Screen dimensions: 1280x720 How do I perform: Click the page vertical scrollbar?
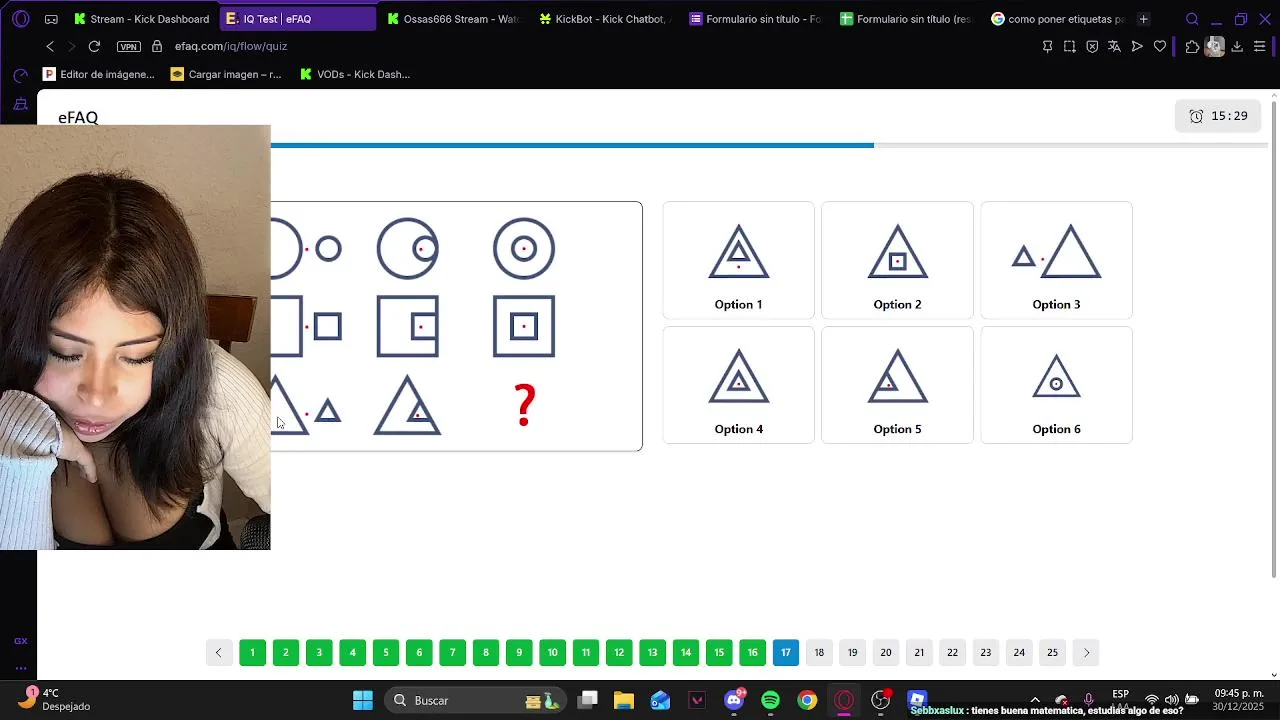pyautogui.click(x=1273, y=340)
